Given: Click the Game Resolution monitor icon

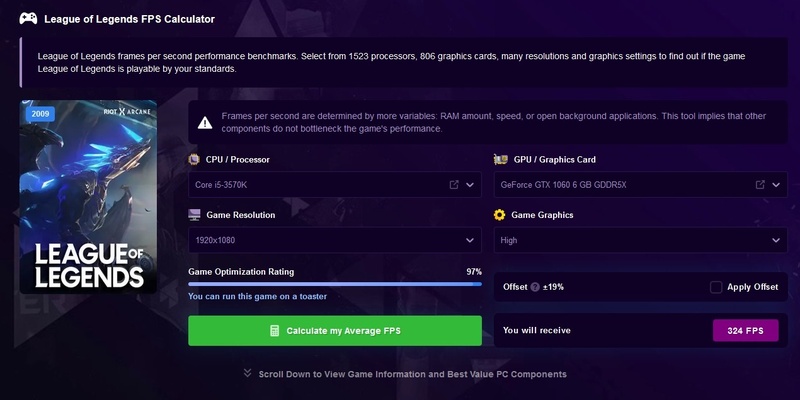Looking at the screenshot, I should pyautogui.click(x=194, y=214).
